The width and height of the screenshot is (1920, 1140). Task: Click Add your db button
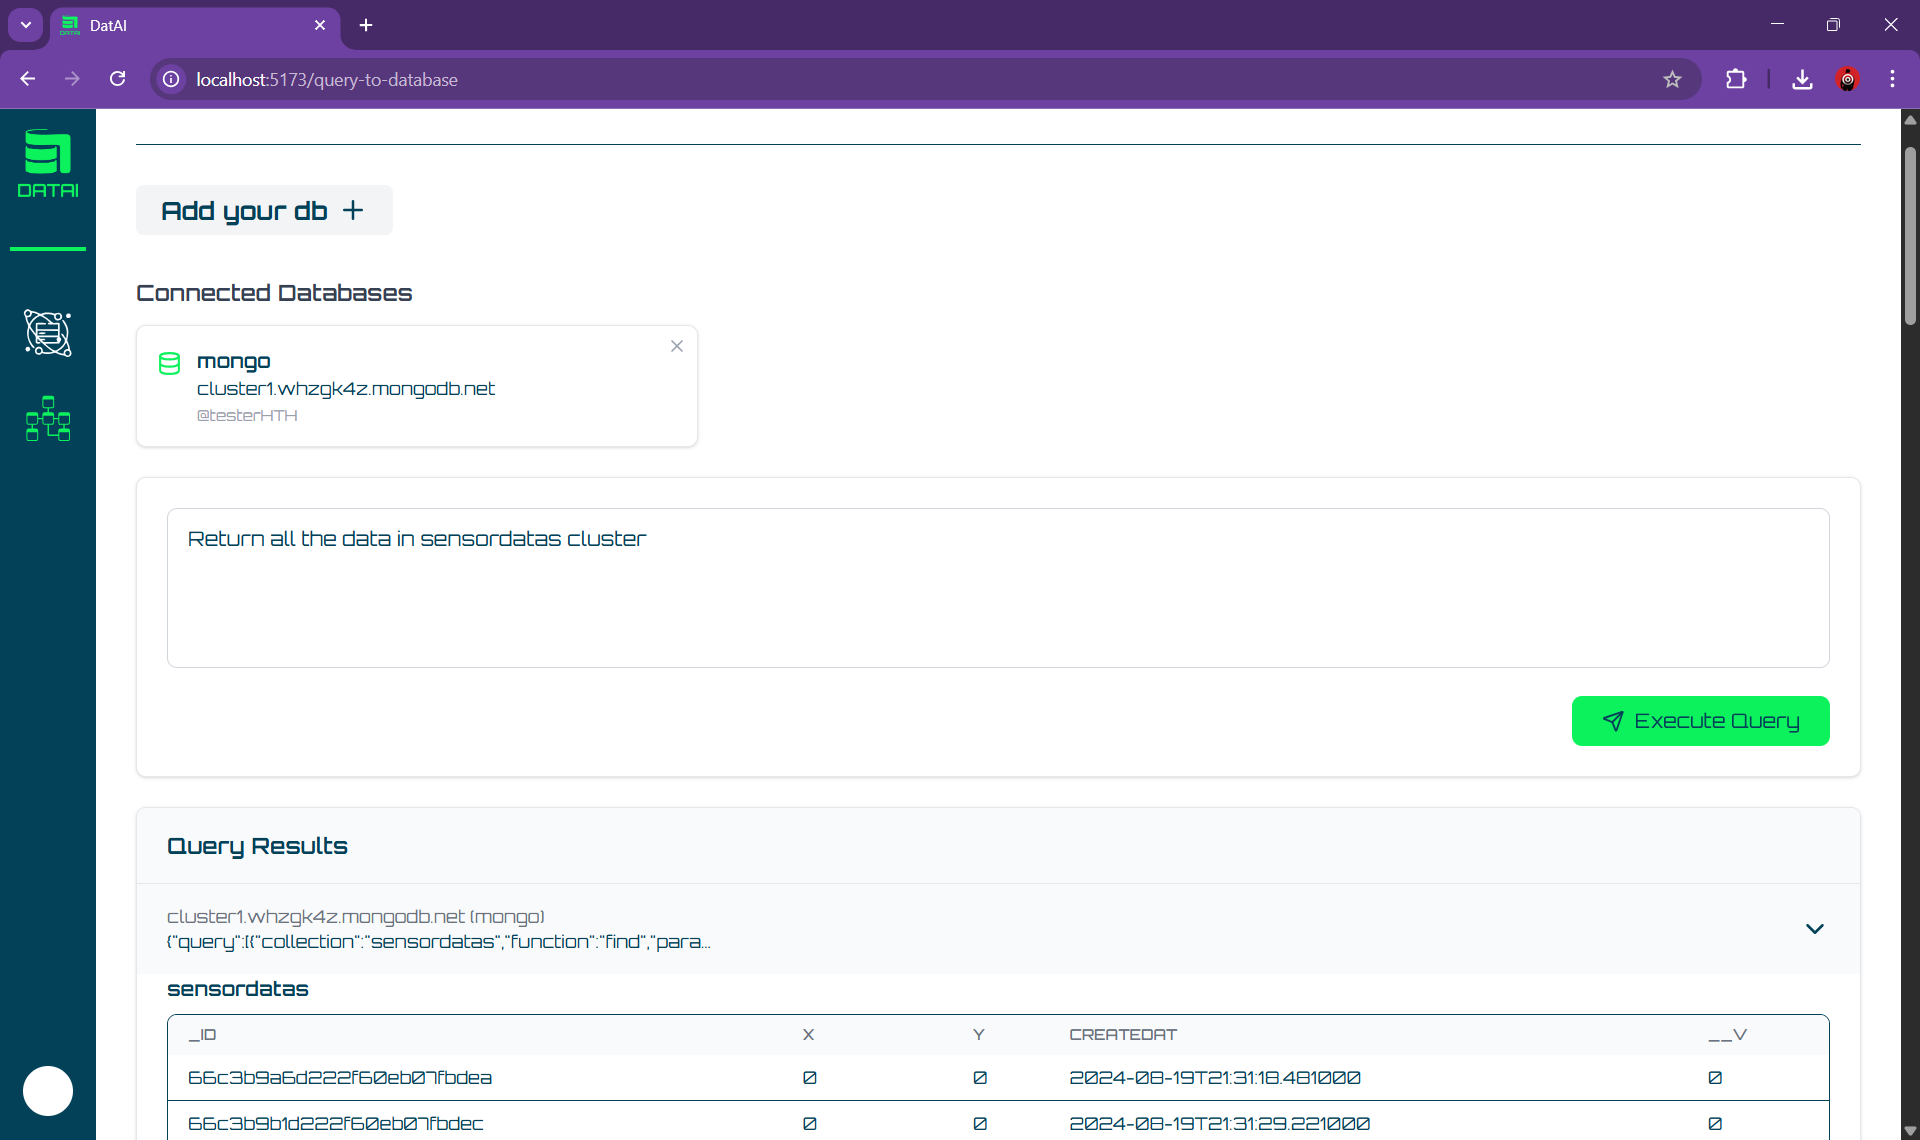(x=264, y=211)
